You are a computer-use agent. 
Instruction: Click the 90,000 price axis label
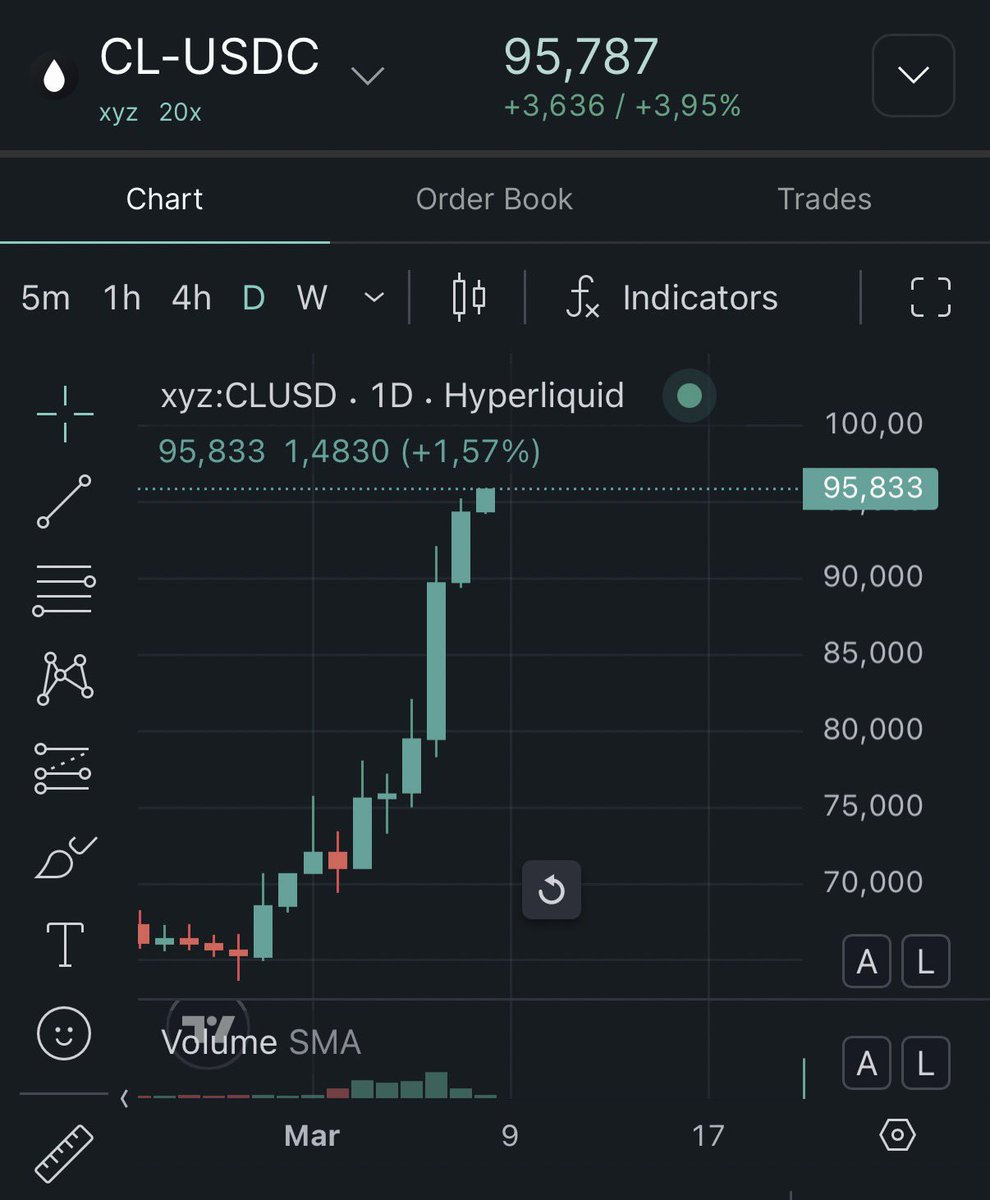click(x=873, y=576)
